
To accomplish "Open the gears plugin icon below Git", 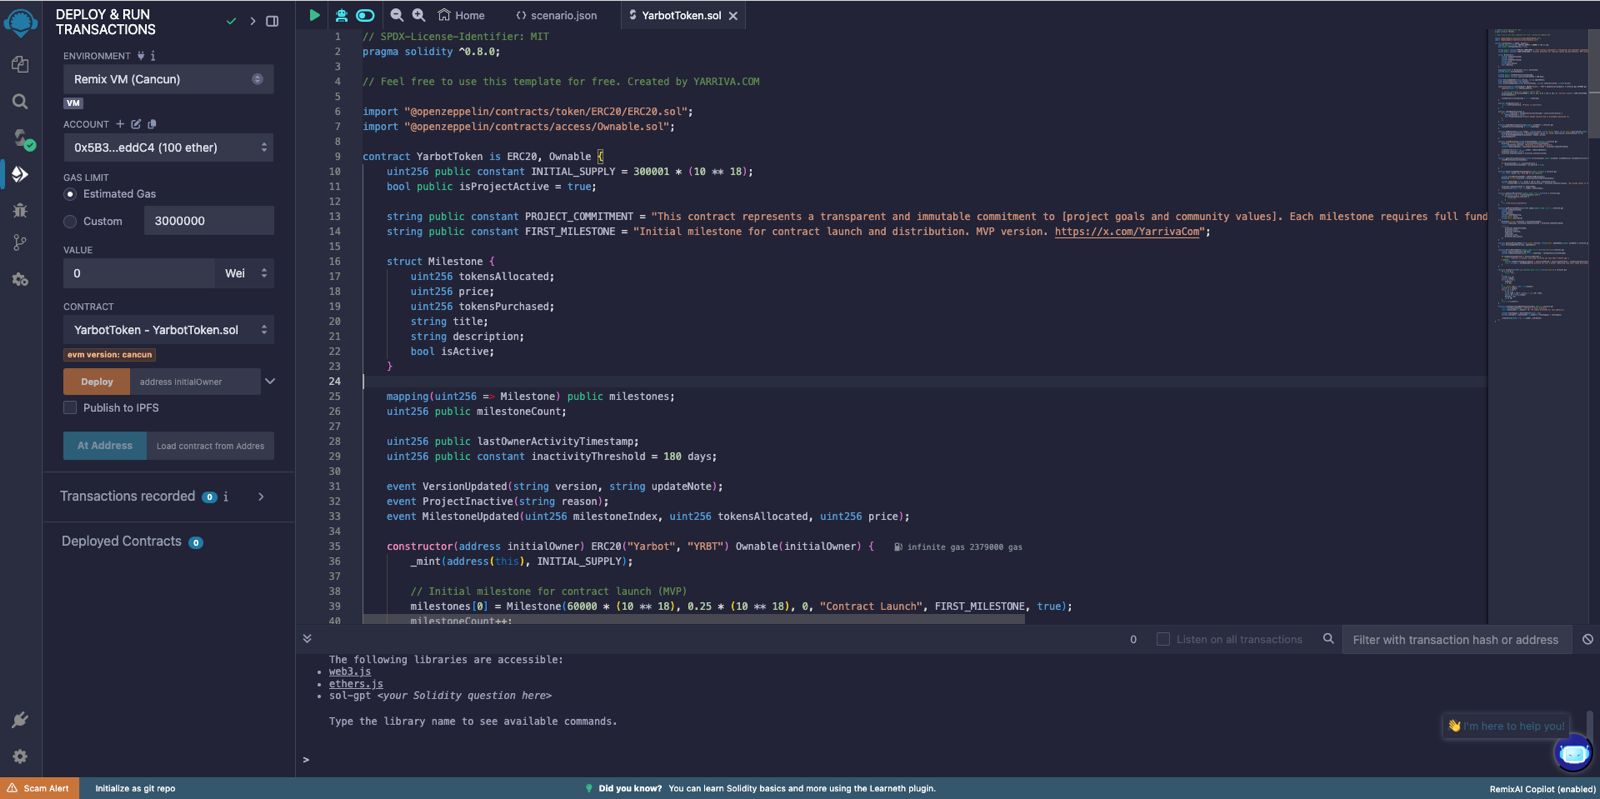I will [20, 280].
